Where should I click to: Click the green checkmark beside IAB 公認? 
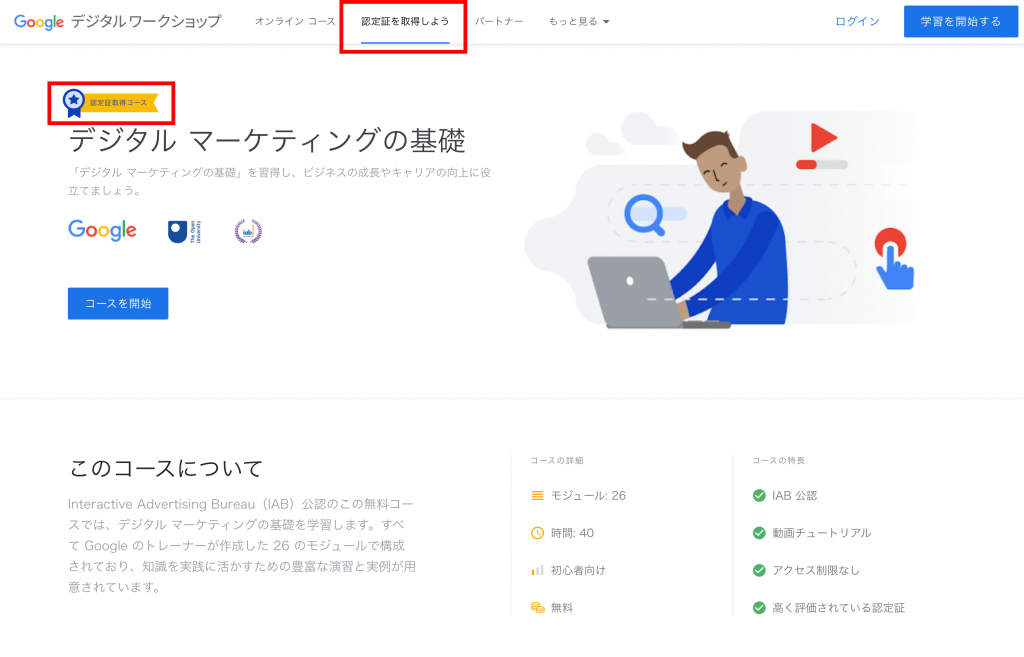tap(759, 495)
